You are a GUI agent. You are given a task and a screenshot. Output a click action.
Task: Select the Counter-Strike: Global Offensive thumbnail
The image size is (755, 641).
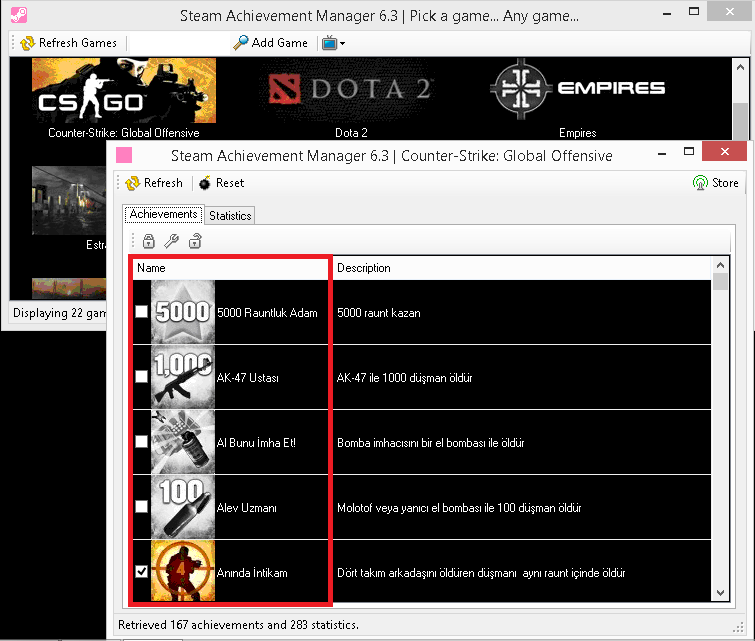coord(124,91)
